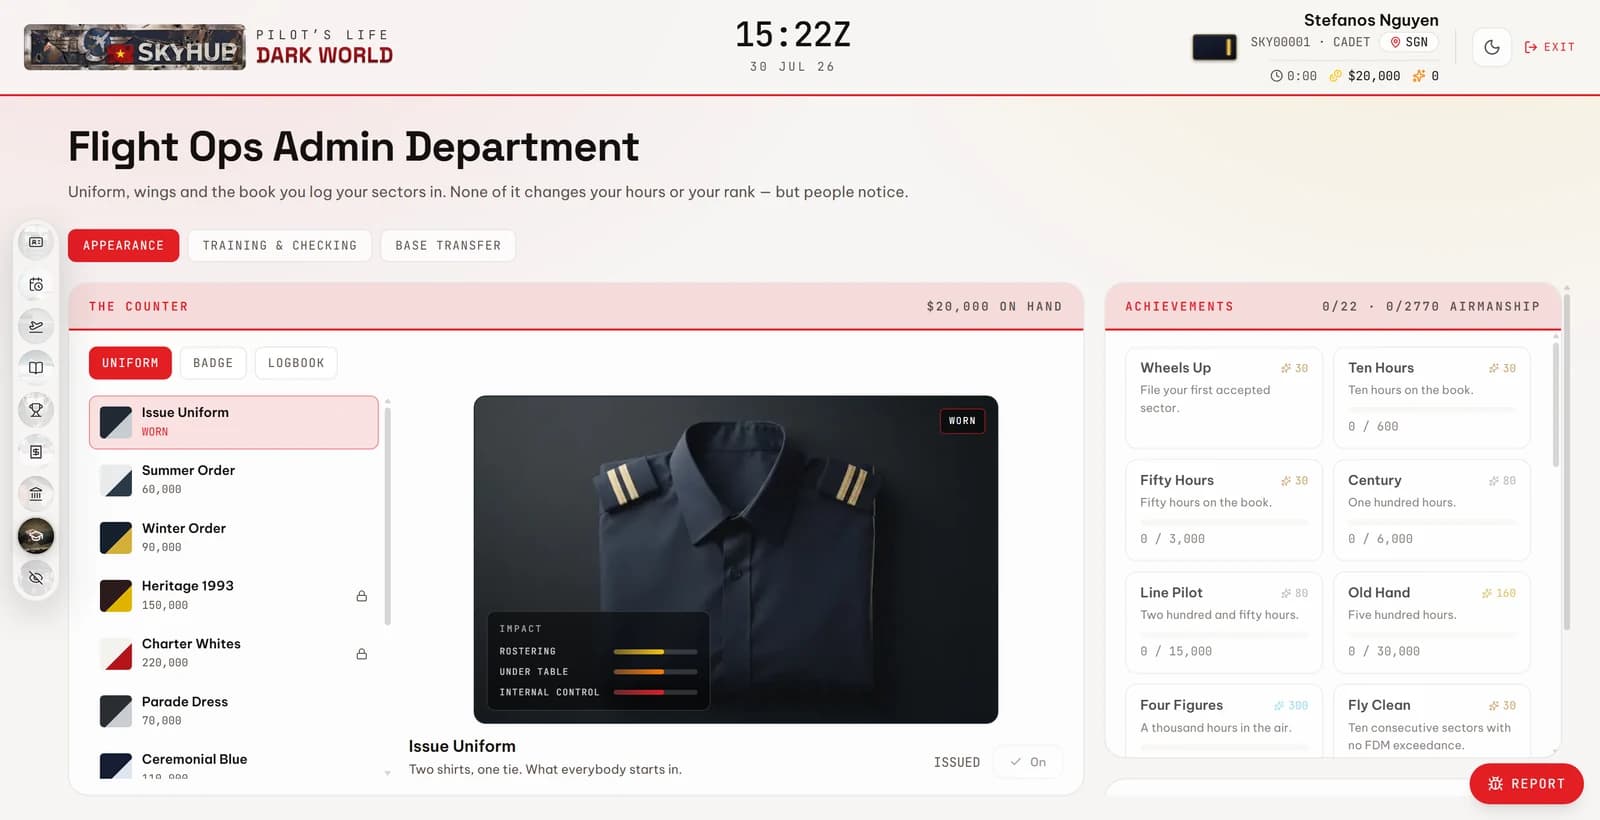This screenshot has width=1600, height=820.
Task: Click the "0/22 · 0/2770 AIRMANSHIP" text
Action: pyautogui.click(x=1431, y=307)
